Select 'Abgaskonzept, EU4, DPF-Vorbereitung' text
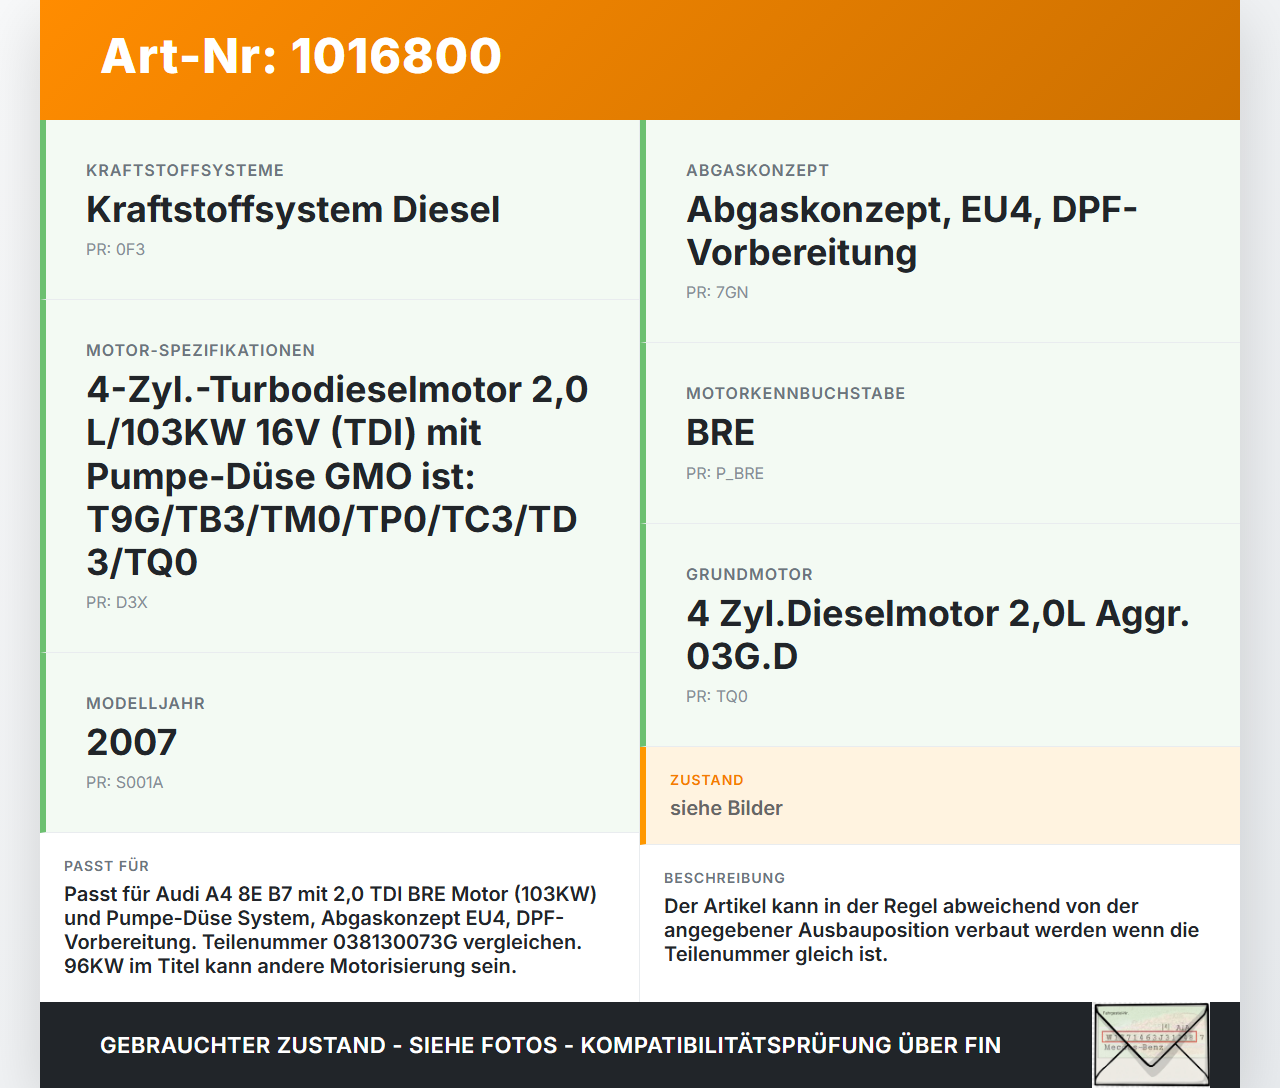Viewport: 1280px width, 1089px height. pos(912,231)
